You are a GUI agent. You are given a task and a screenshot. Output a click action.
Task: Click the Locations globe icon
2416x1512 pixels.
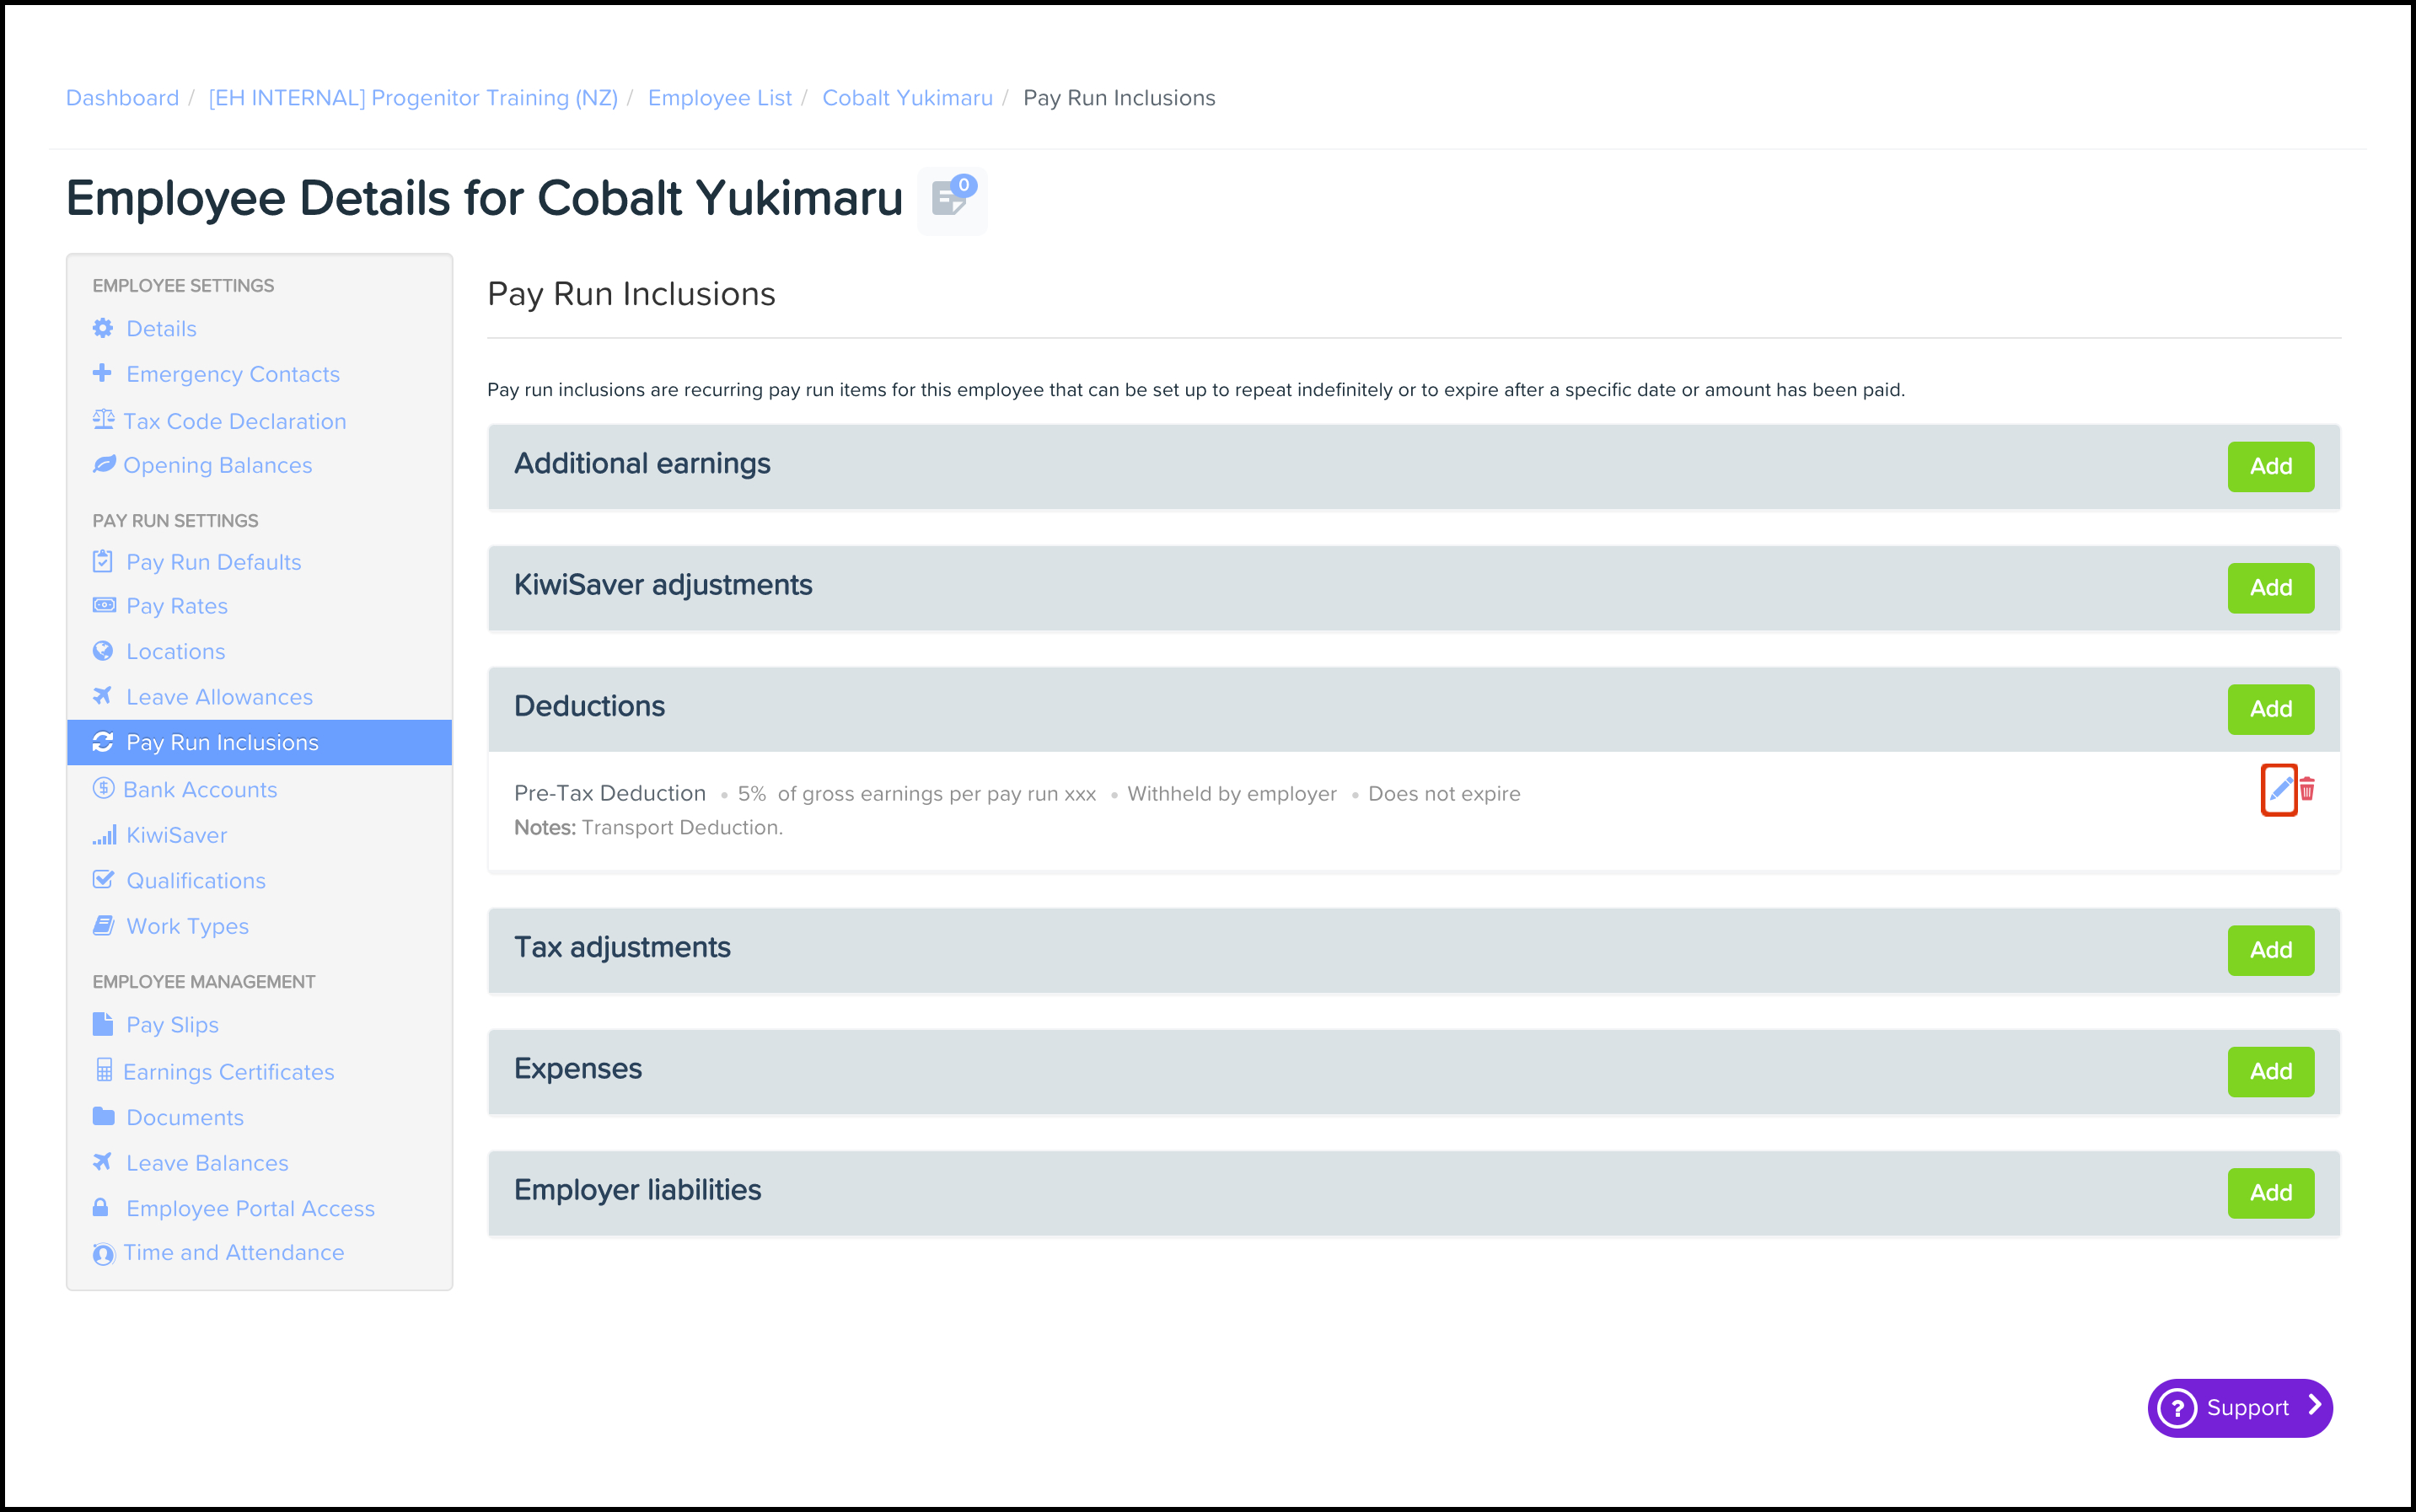pos(103,651)
